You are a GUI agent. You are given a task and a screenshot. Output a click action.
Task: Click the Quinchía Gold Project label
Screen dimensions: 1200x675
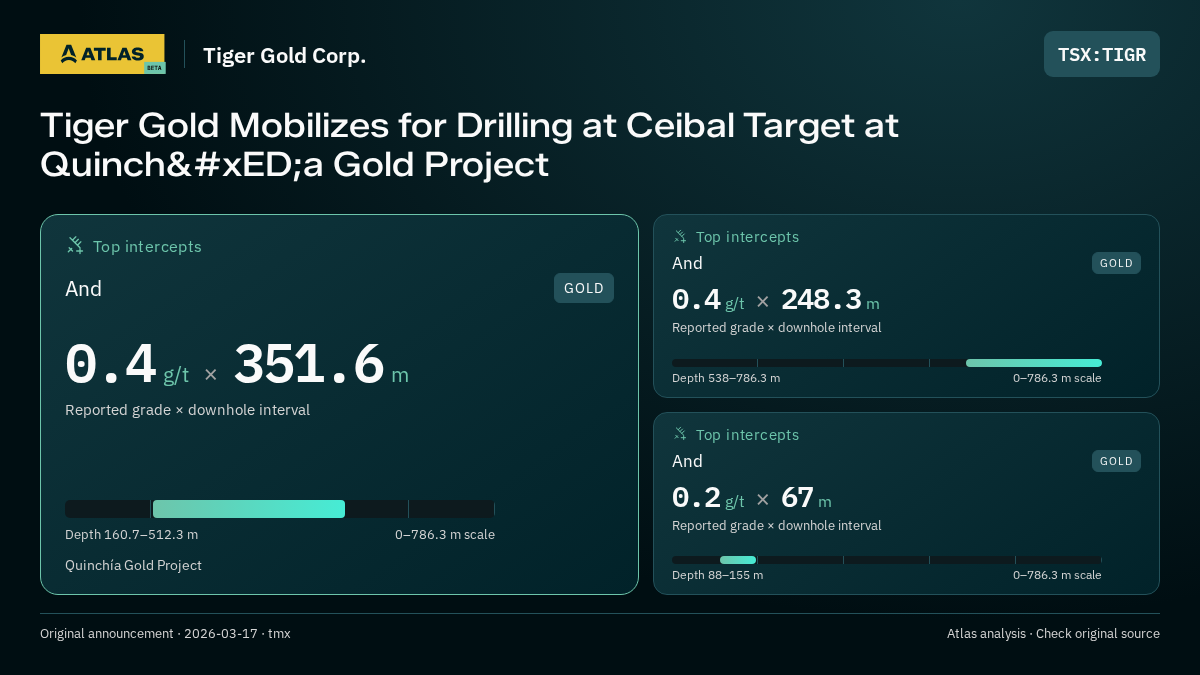(133, 565)
